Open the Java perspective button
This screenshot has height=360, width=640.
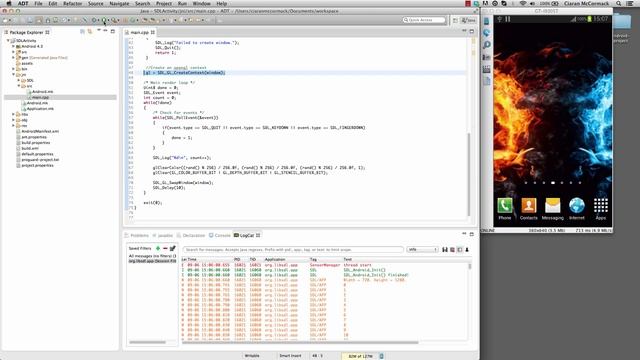point(469,20)
